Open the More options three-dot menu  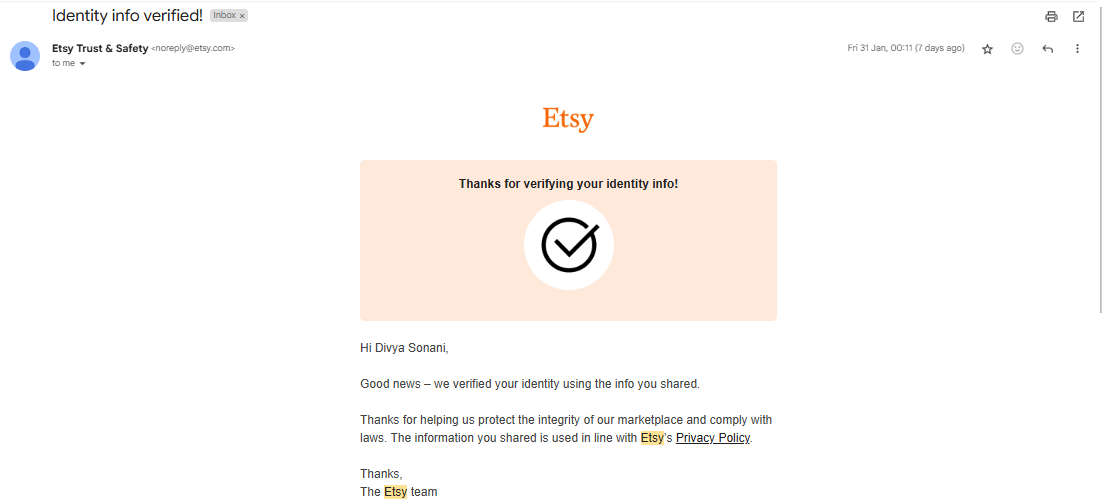coord(1077,49)
